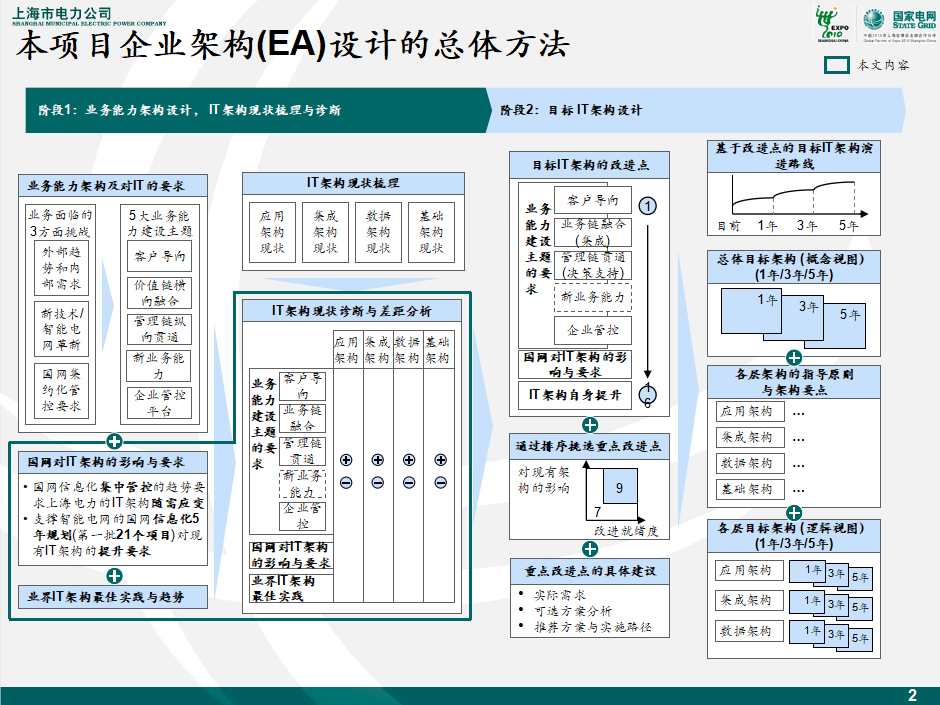Click the plus symbol in matrix 基础架构 column

tap(441, 460)
